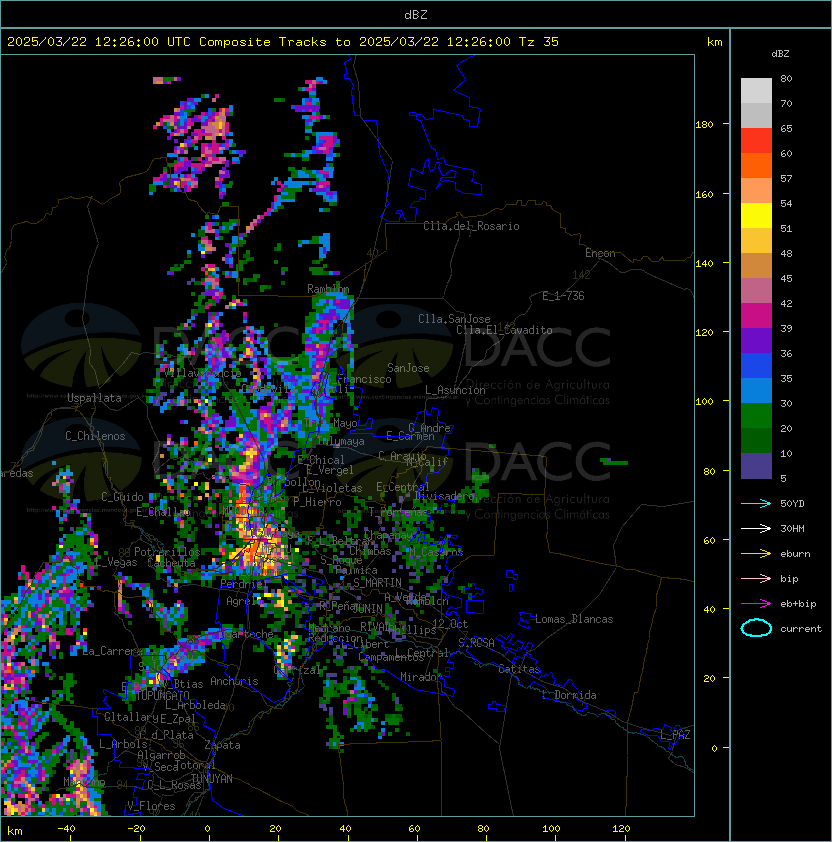
Task: Click the 0 km vertical axis tick
Action: pos(714,749)
